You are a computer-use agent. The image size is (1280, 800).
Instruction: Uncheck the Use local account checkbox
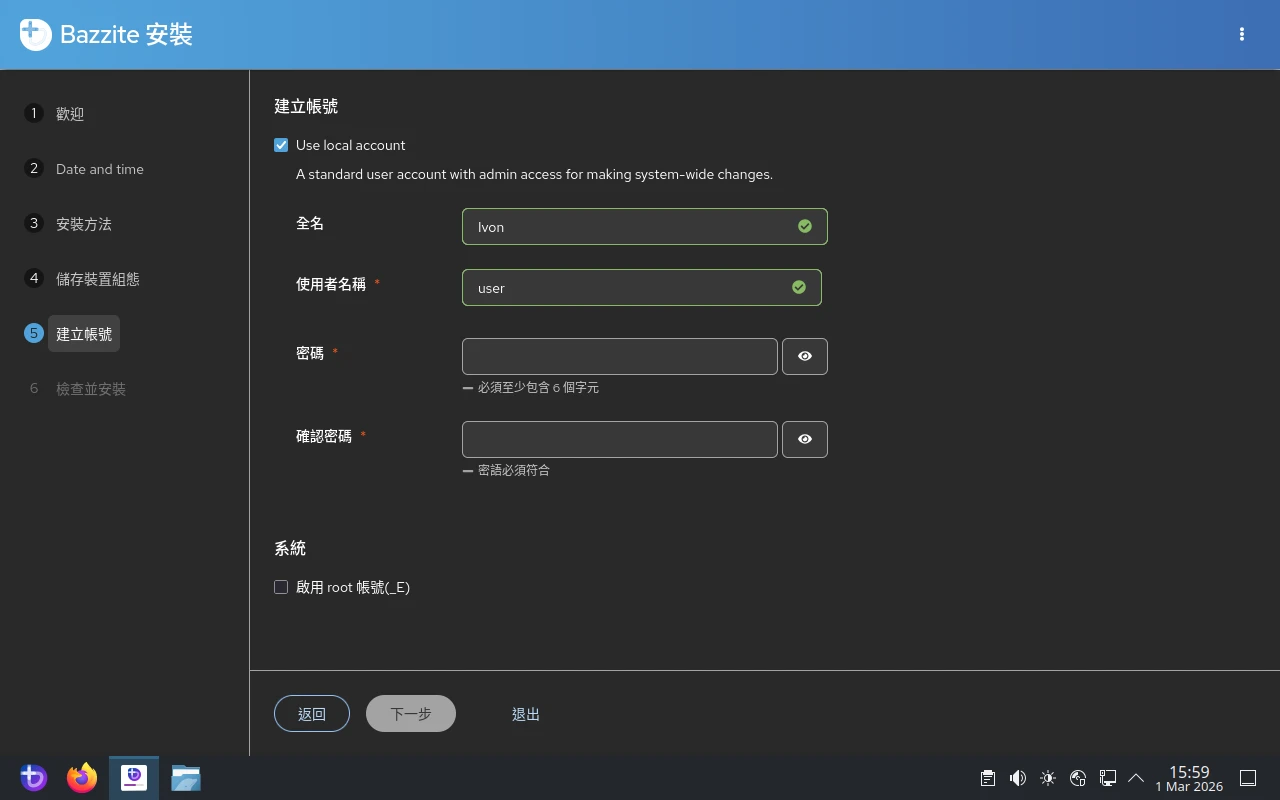[281, 144]
